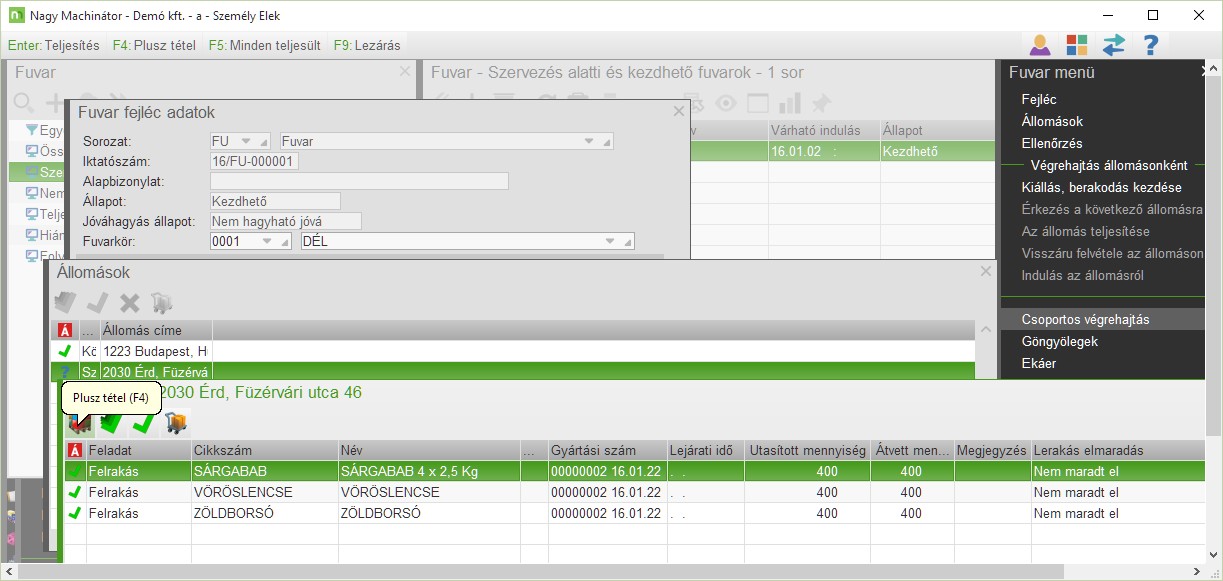Viewport: 1223px width, 581px height.
Task: Select the 1223 Budapest station row
Action: (513, 351)
